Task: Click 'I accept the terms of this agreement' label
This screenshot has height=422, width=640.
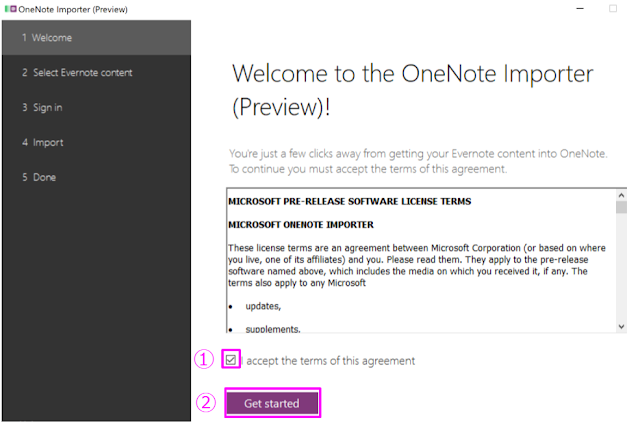Action: pyautogui.click(x=328, y=361)
